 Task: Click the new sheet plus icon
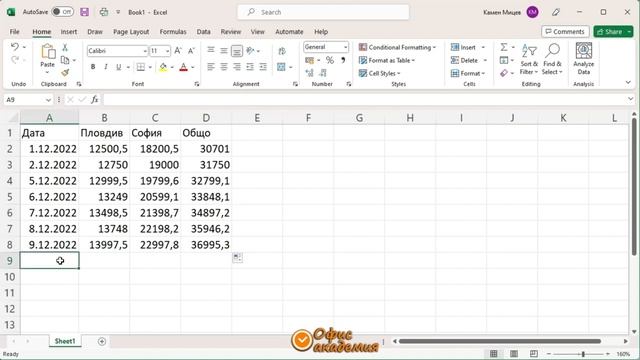[102, 341]
